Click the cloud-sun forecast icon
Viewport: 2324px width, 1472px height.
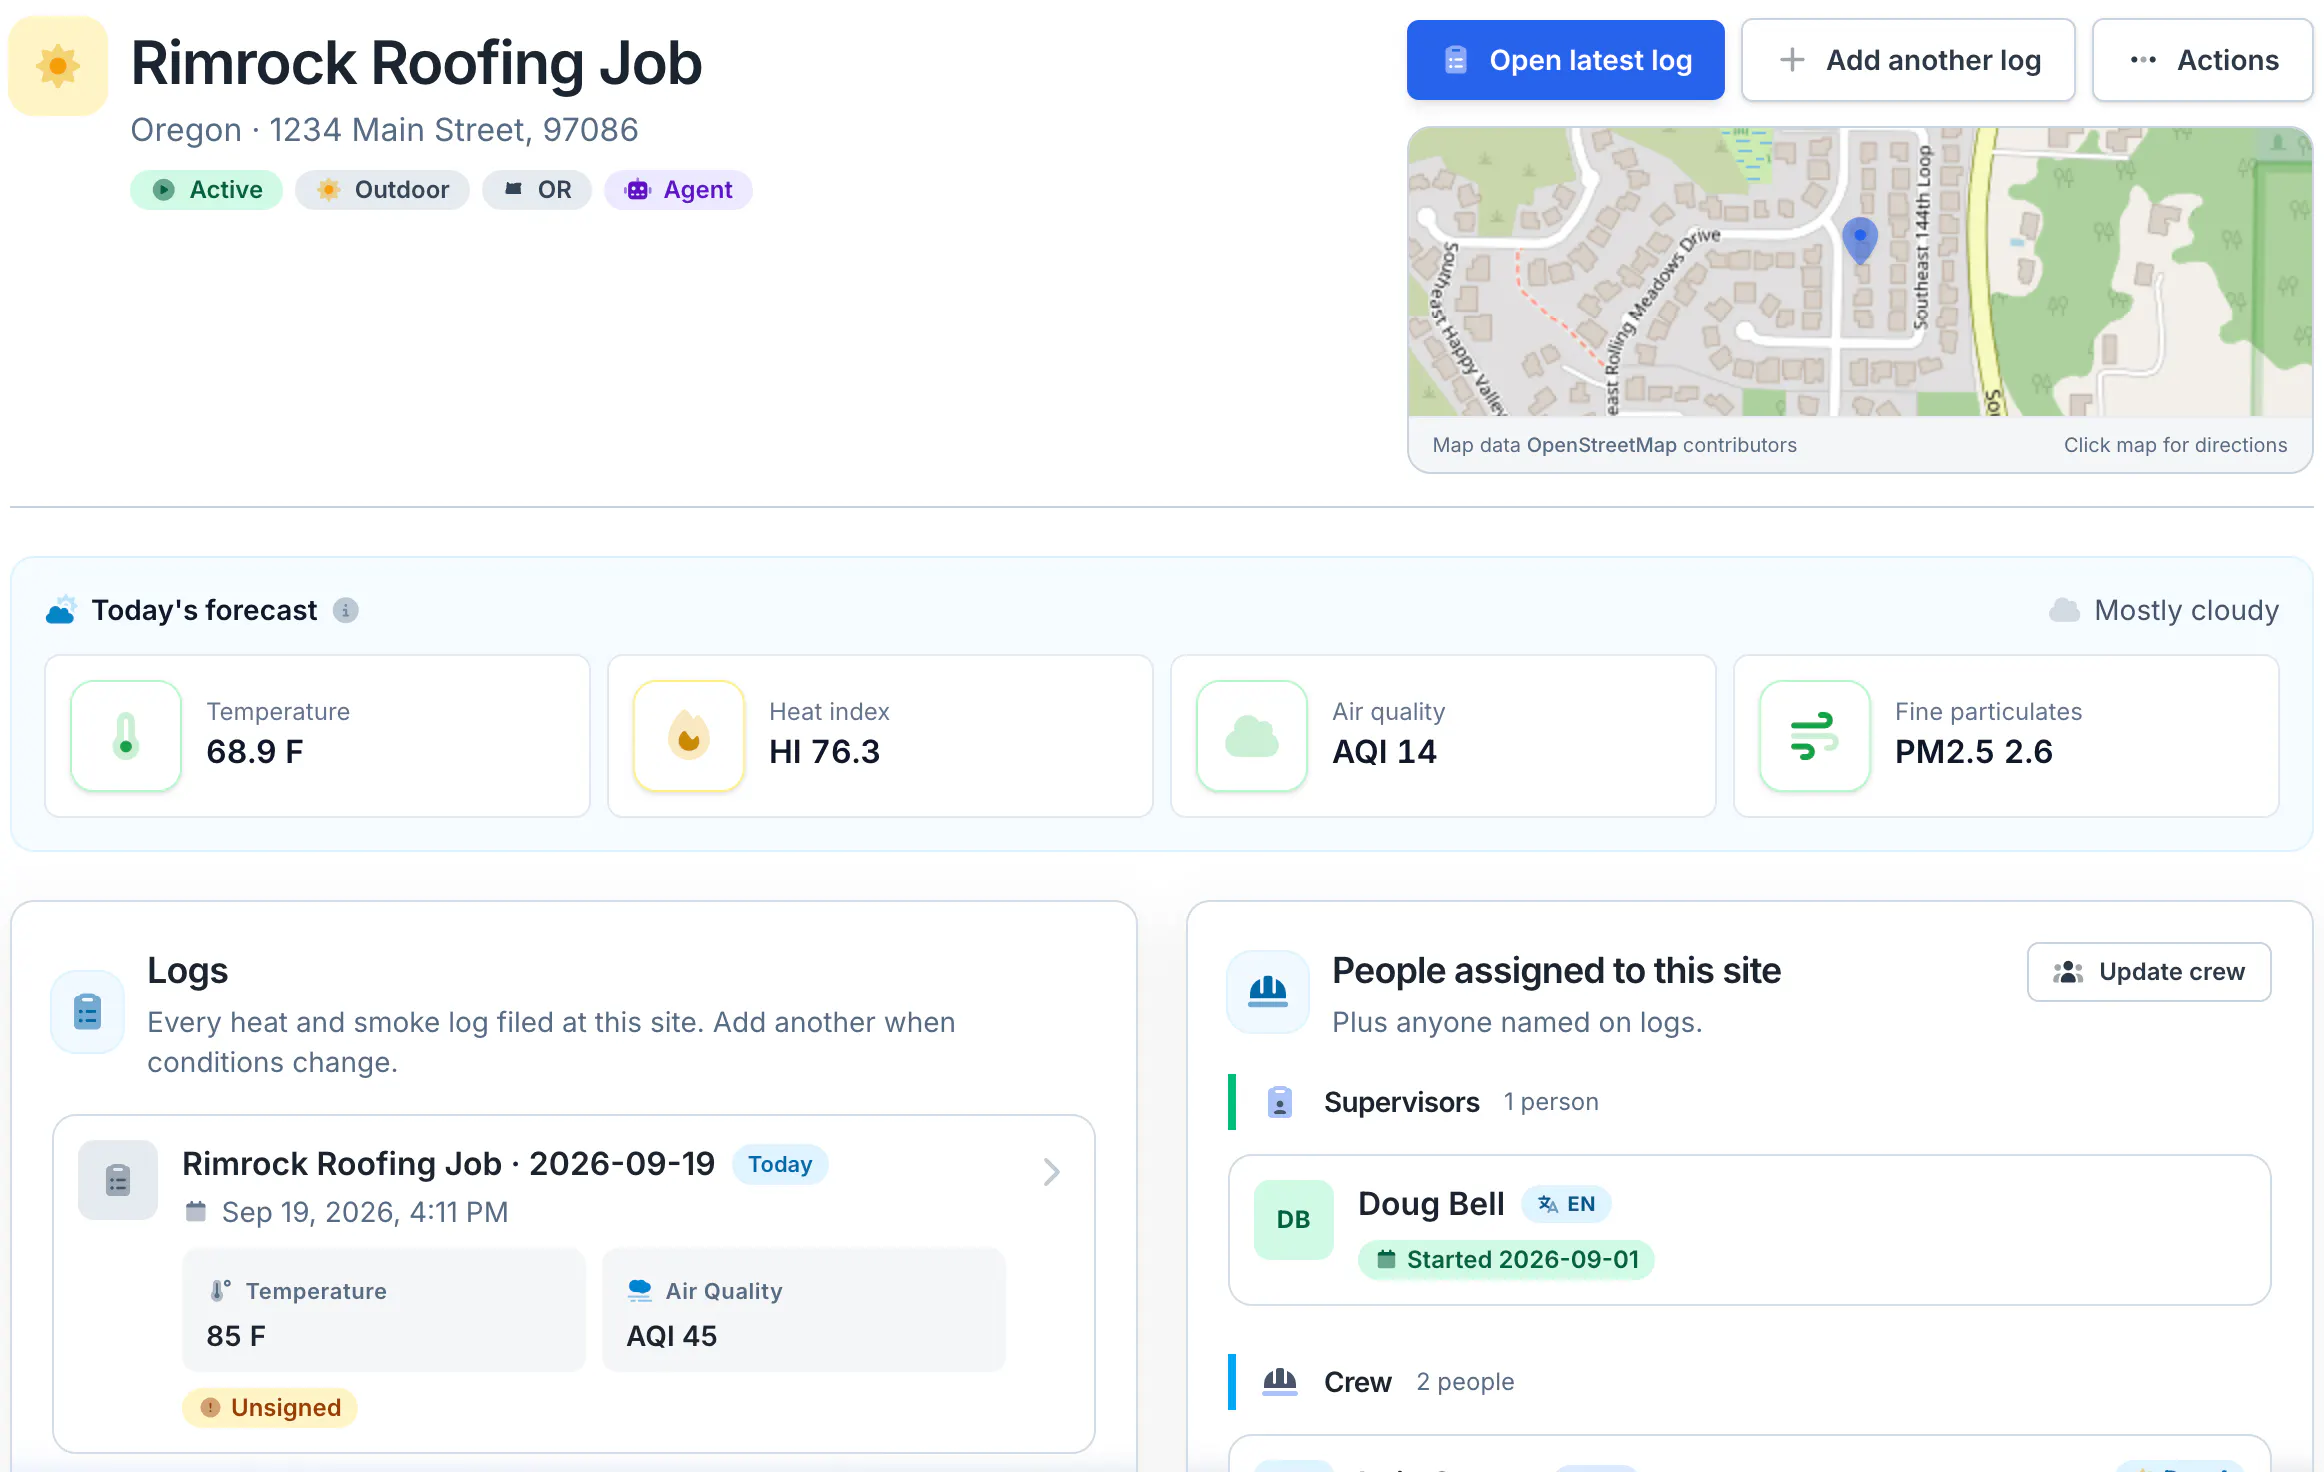pos(61,610)
